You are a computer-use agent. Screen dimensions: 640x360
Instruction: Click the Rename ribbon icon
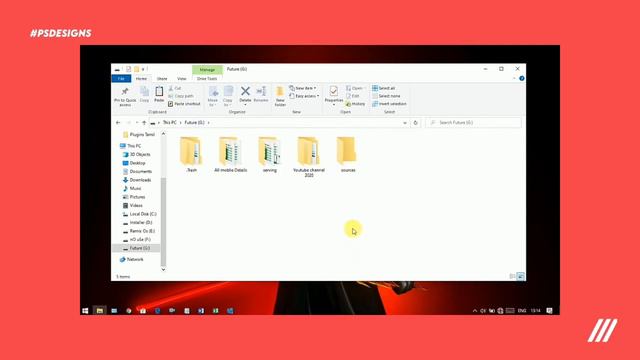pyautogui.click(x=261, y=91)
